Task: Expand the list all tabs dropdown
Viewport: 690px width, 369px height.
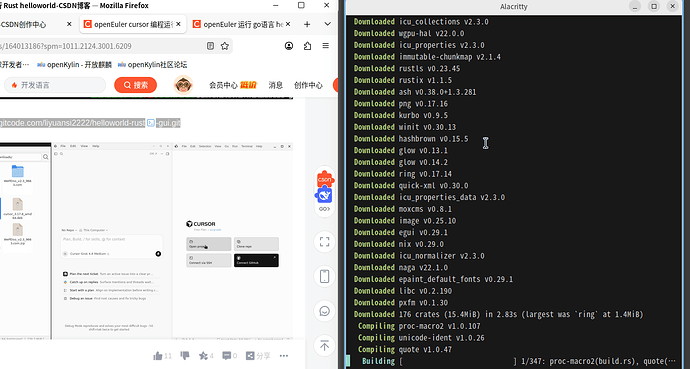Action: tap(327, 24)
